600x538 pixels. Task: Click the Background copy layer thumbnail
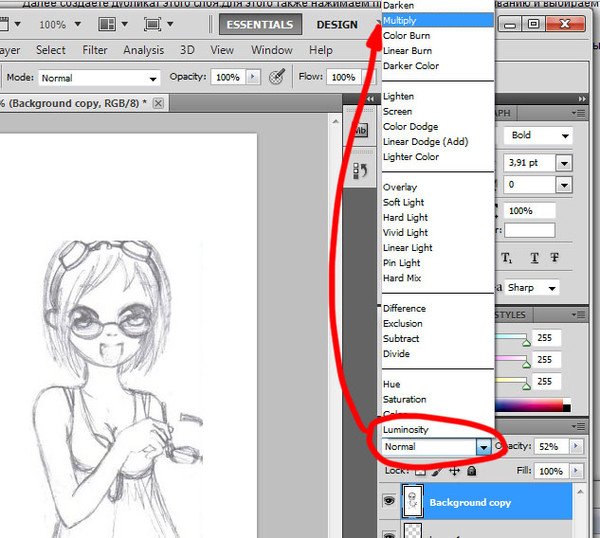[x=413, y=502]
